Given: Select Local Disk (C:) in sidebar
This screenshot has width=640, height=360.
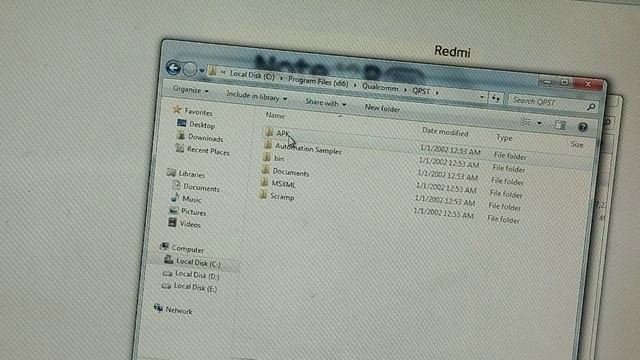Looking at the screenshot, I should pos(193,262).
